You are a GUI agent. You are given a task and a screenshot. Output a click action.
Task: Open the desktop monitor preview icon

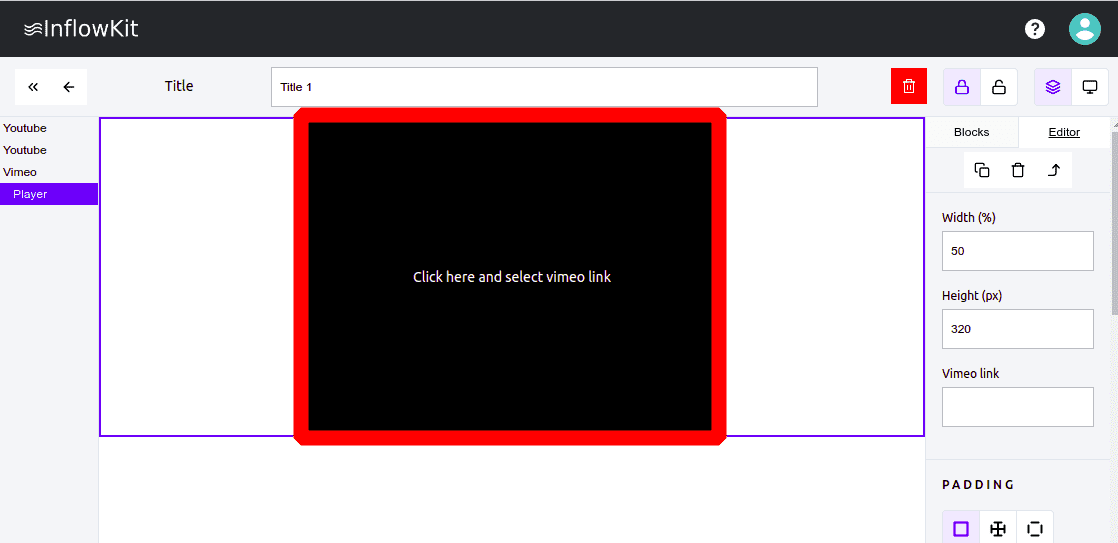click(1090, 87)
